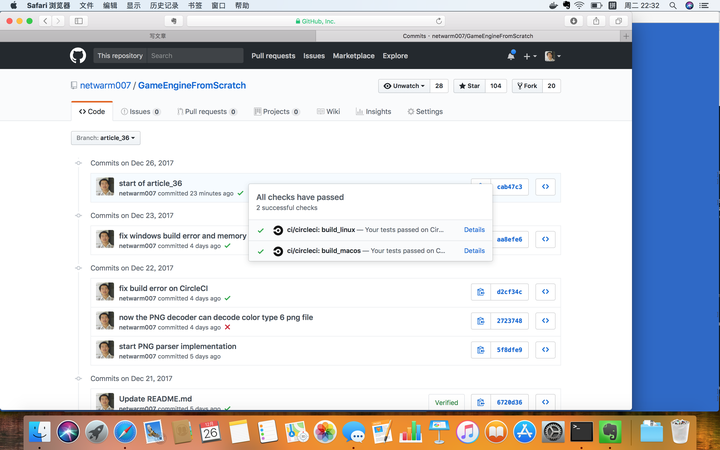The height and width of the screenshot is (450, 720).
Task: Browse code at commit d2cf34c
Action: tap(546, 292)
